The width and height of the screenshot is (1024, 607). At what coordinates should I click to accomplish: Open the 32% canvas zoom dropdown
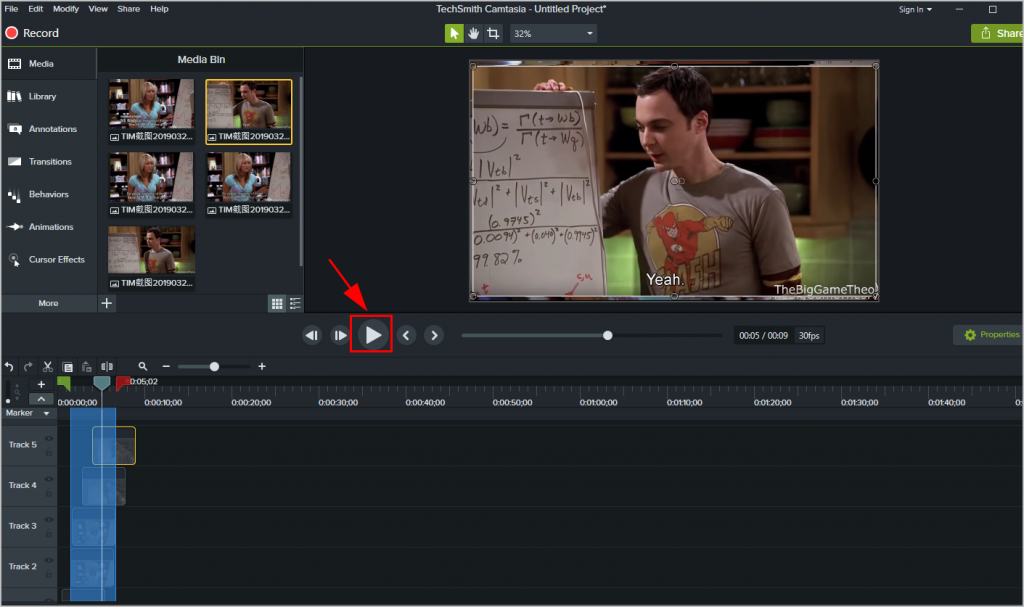pyautogui.click(x=553, y=33)
